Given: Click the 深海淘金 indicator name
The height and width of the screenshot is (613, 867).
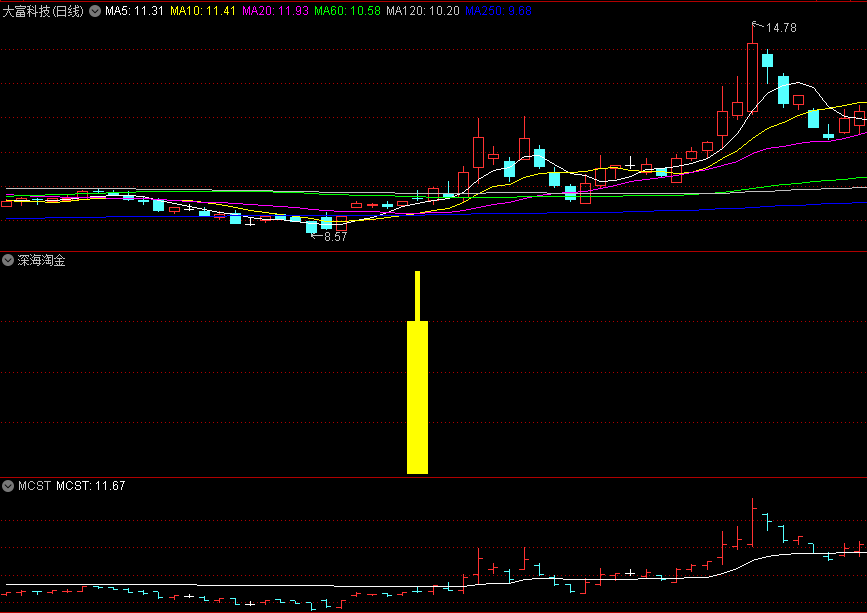Looking at the screenshot, I should pyautogui.click(x=41, y=260).
